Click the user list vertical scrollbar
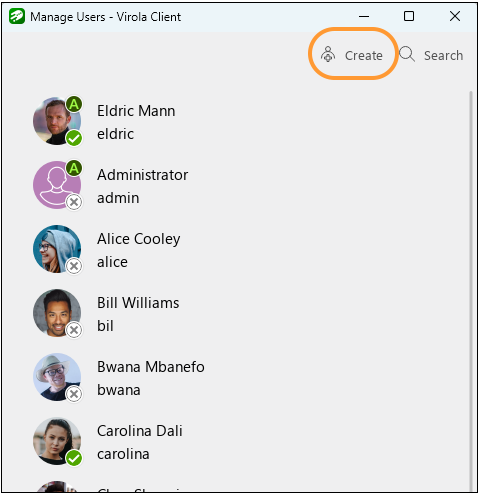Screen dimensions: 480x495 471,291
